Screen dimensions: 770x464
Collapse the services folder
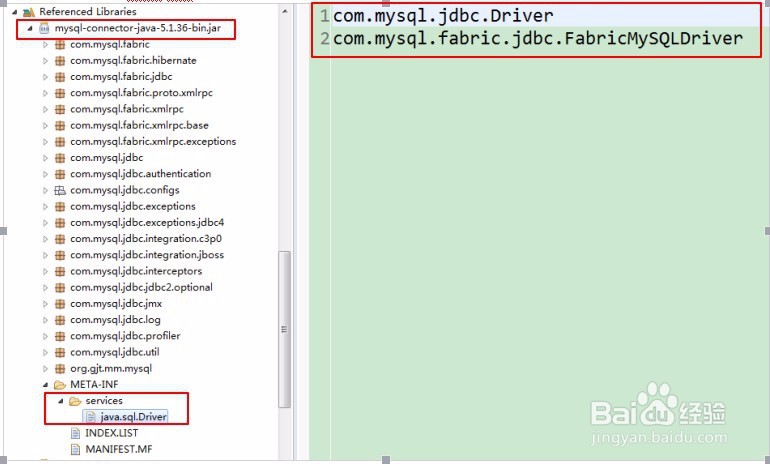[x=61, y=402]
